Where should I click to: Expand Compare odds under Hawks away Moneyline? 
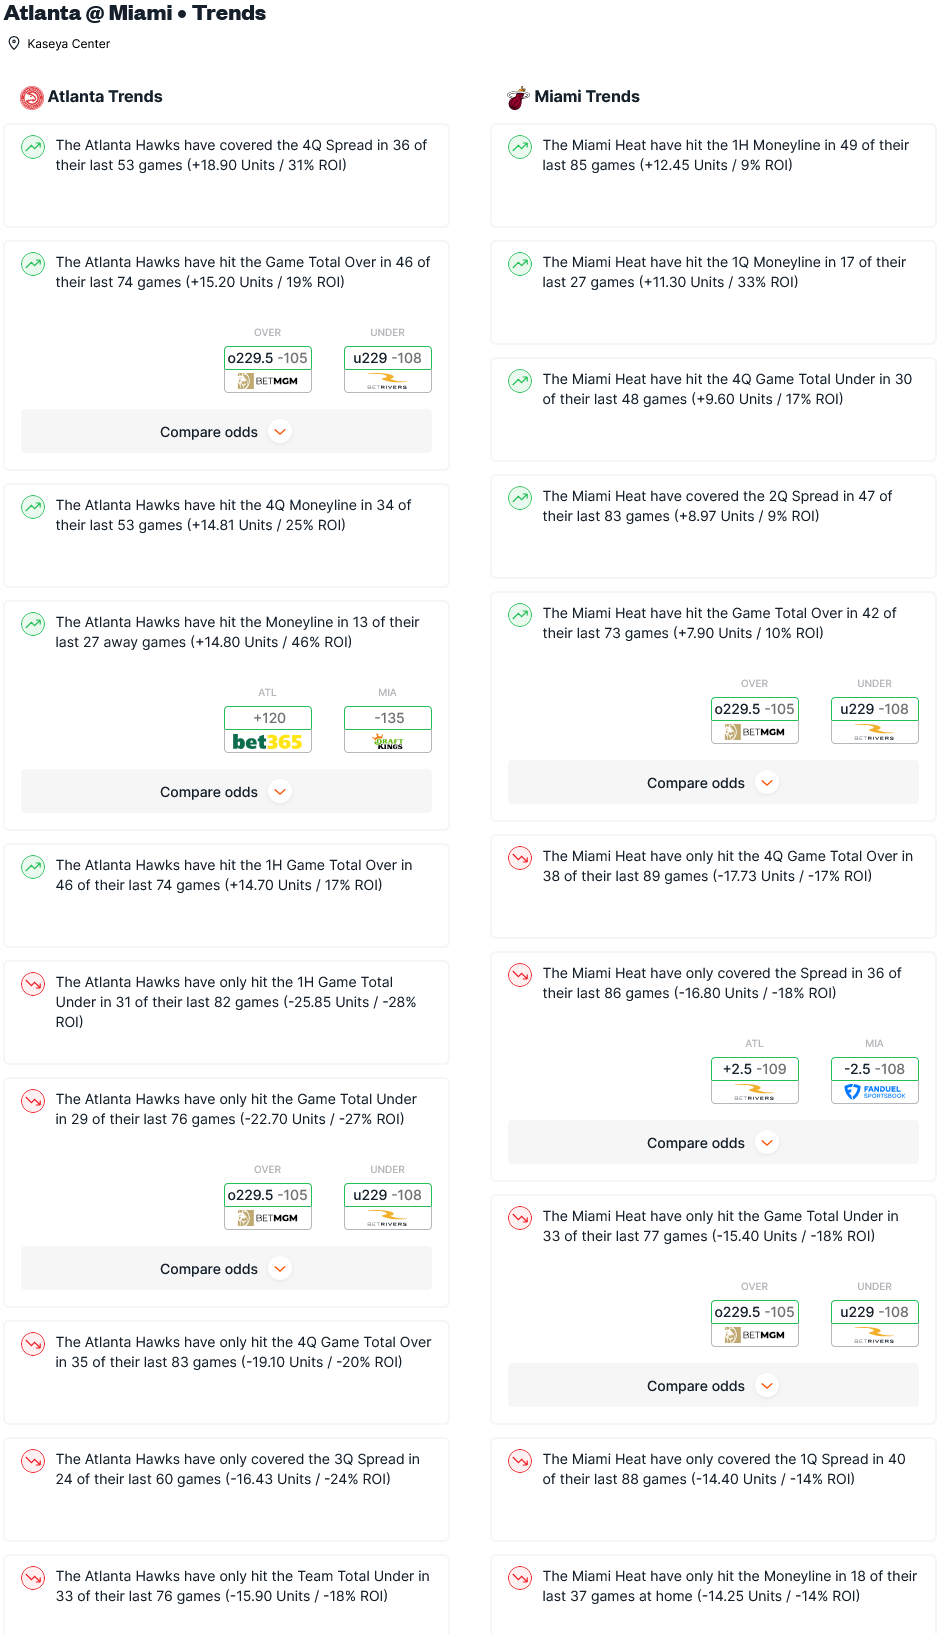226,792
